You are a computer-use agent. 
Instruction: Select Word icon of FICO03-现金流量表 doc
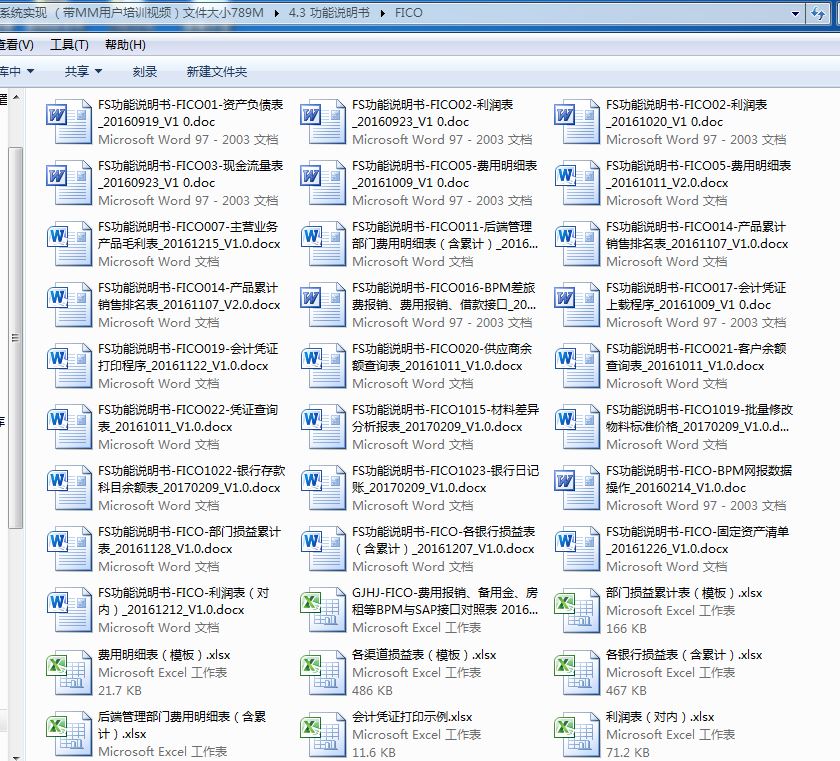pos(69,183)
